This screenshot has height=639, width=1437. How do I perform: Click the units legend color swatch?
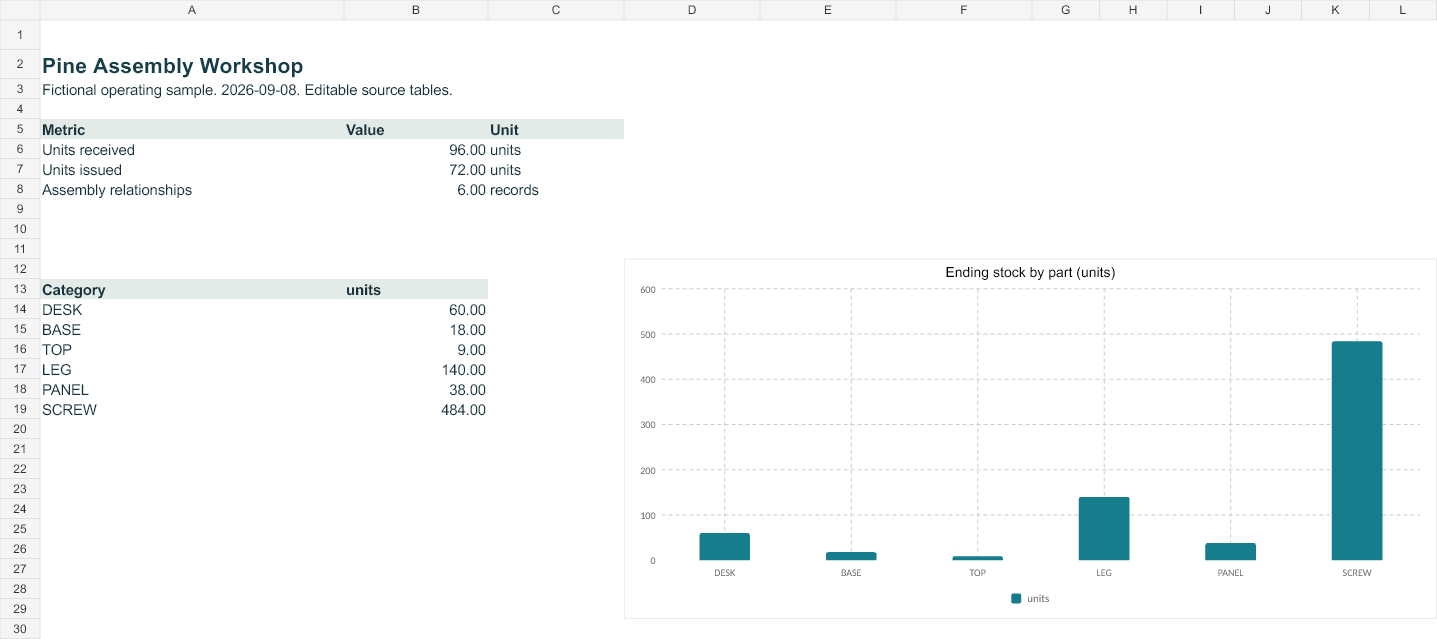(x=1016, y=598)
